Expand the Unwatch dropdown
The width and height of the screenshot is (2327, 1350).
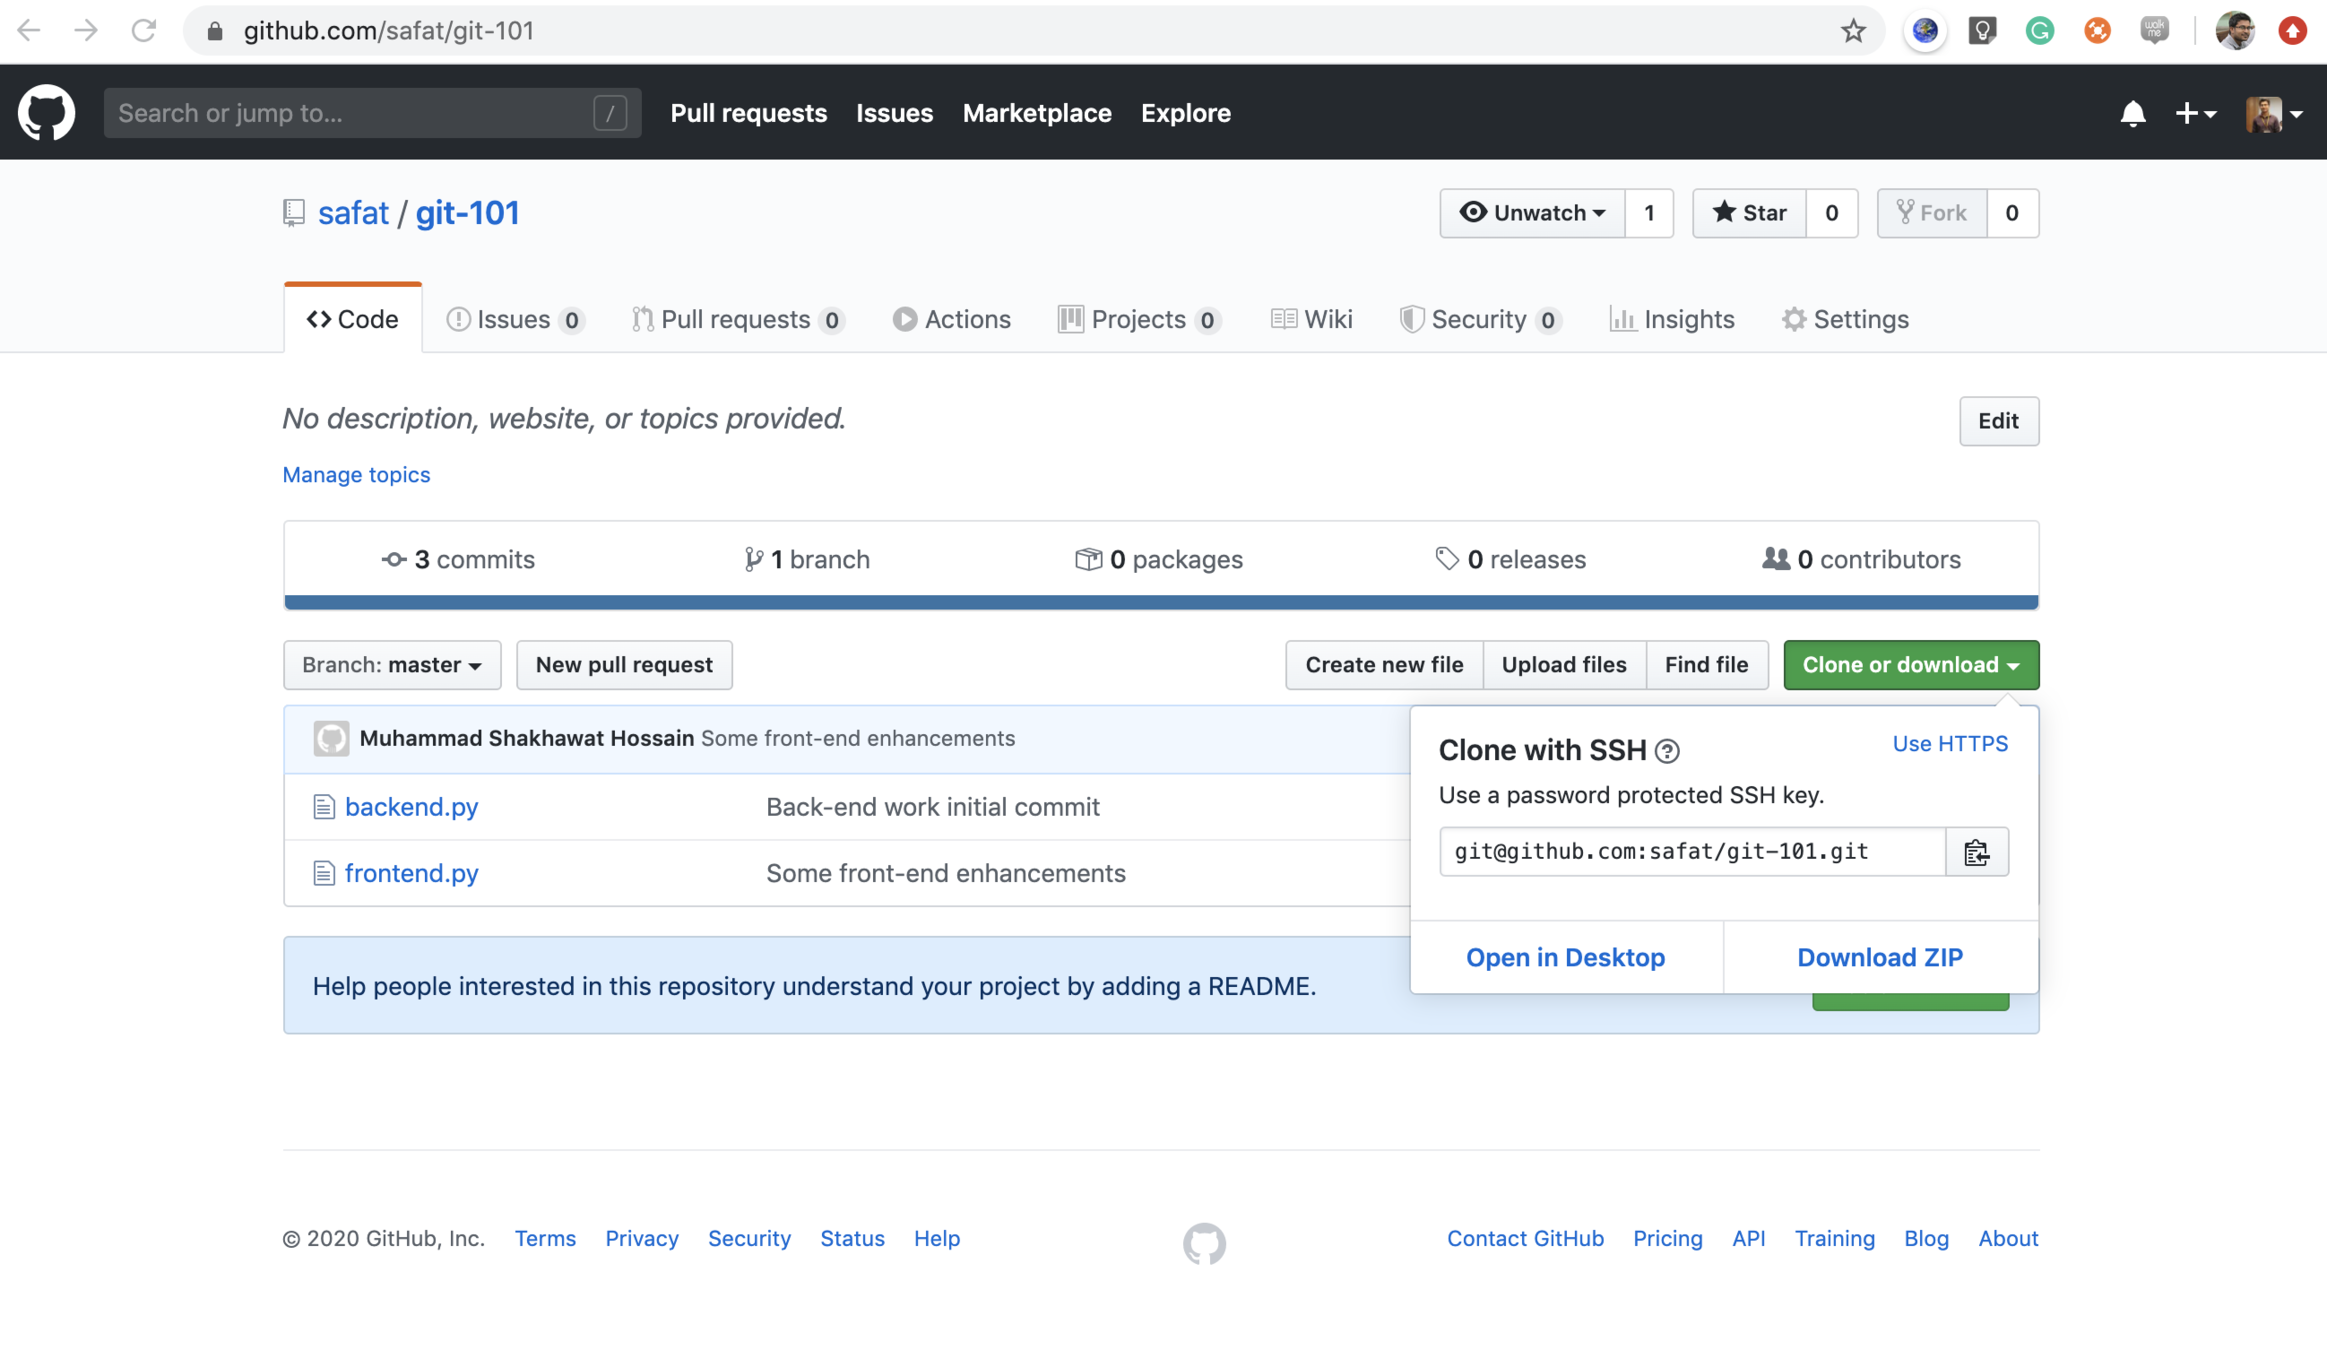[1532, 213]
